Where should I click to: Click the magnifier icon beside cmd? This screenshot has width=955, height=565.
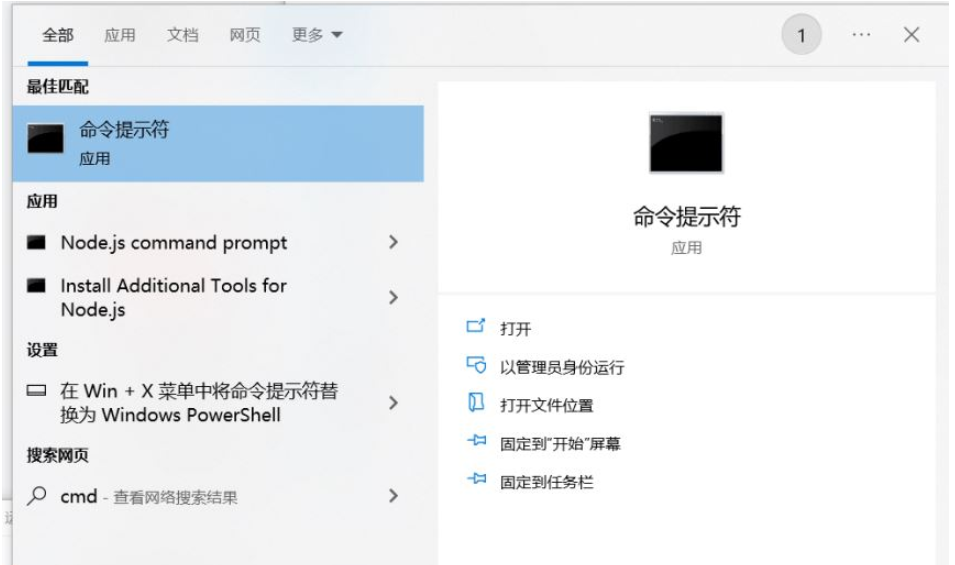(x=37, y=496)
